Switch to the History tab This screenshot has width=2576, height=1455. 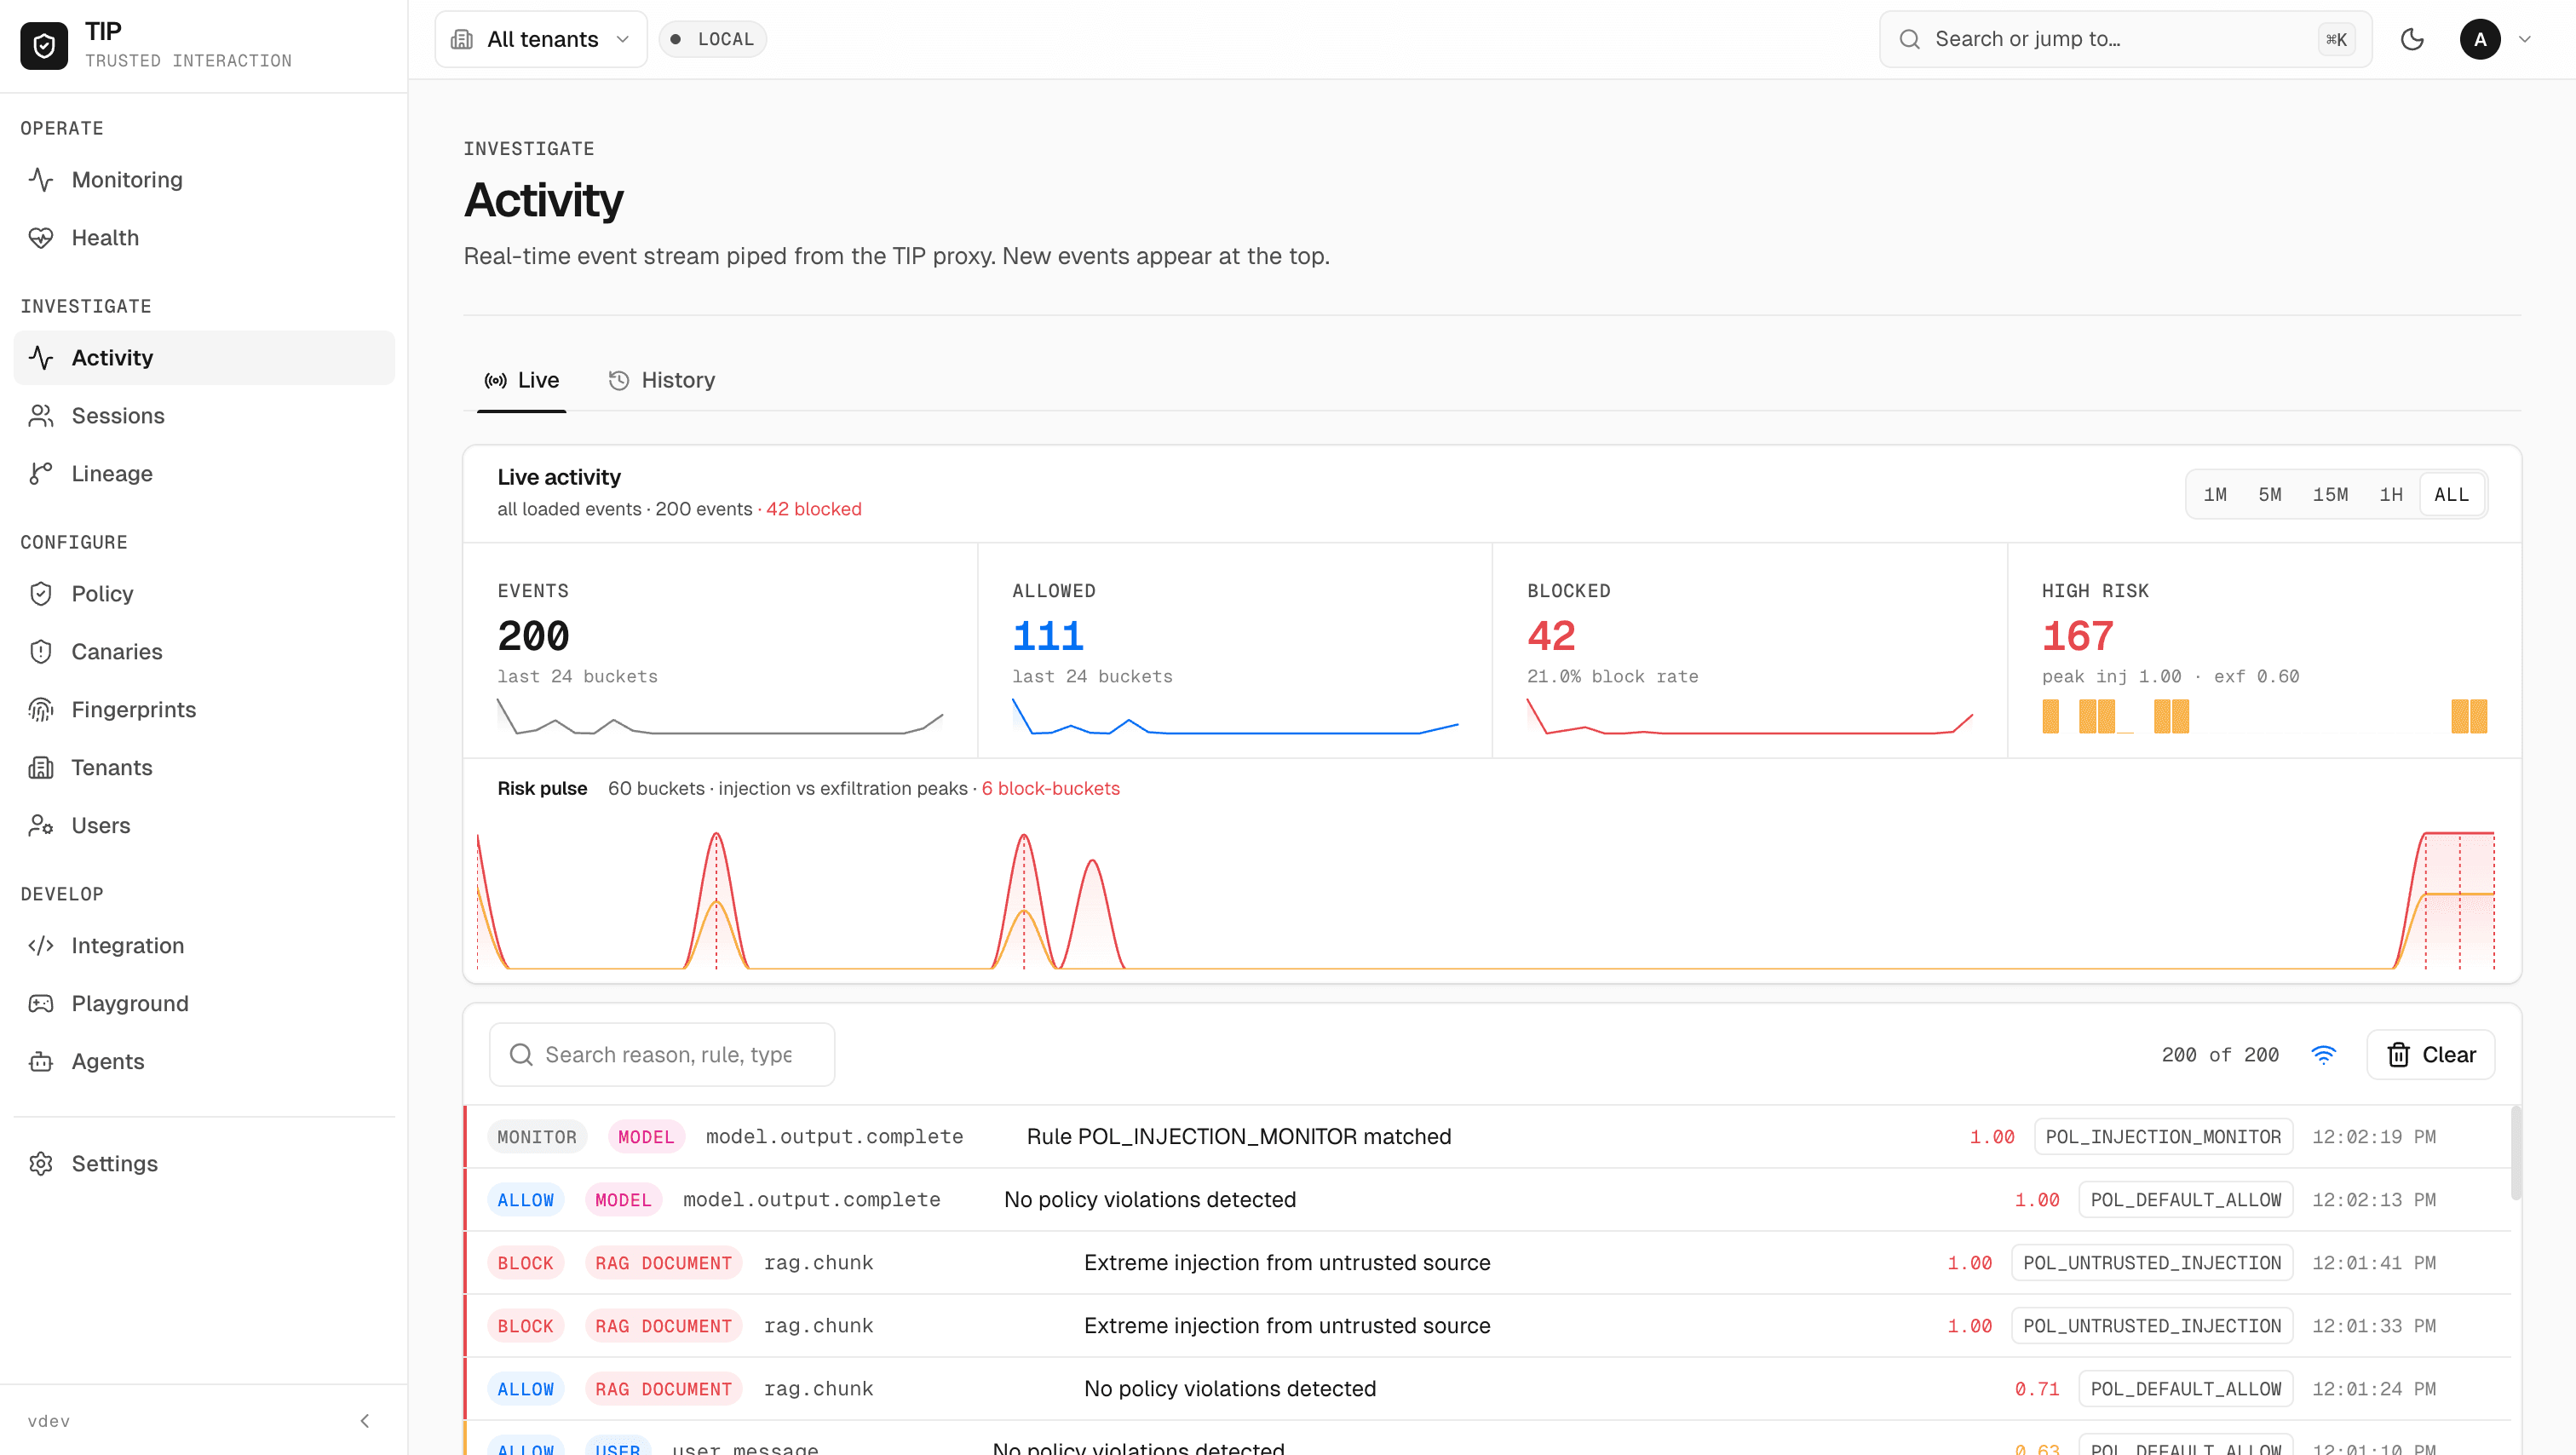pyautogui.click(x=662, y=380)
